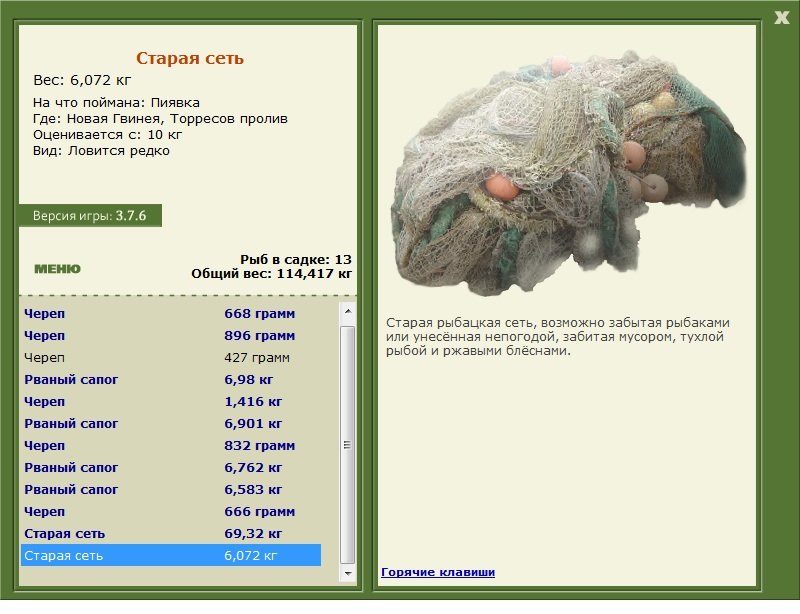
Task: Click the Где: Новая Гвинея, Торресов пролив line
Action: [160, 118]
